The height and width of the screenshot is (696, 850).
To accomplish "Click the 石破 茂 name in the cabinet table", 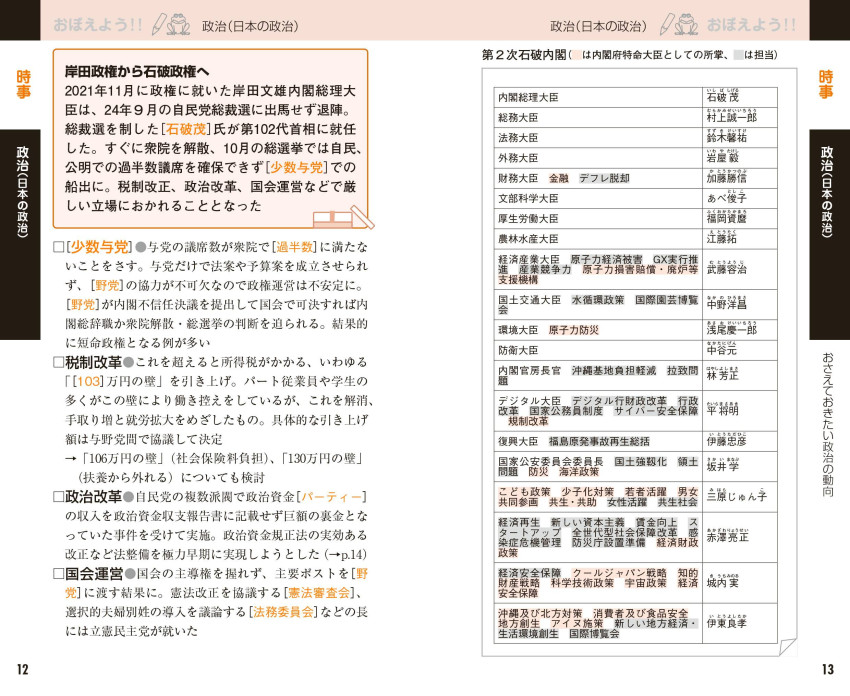I will (x=723, y=98).
